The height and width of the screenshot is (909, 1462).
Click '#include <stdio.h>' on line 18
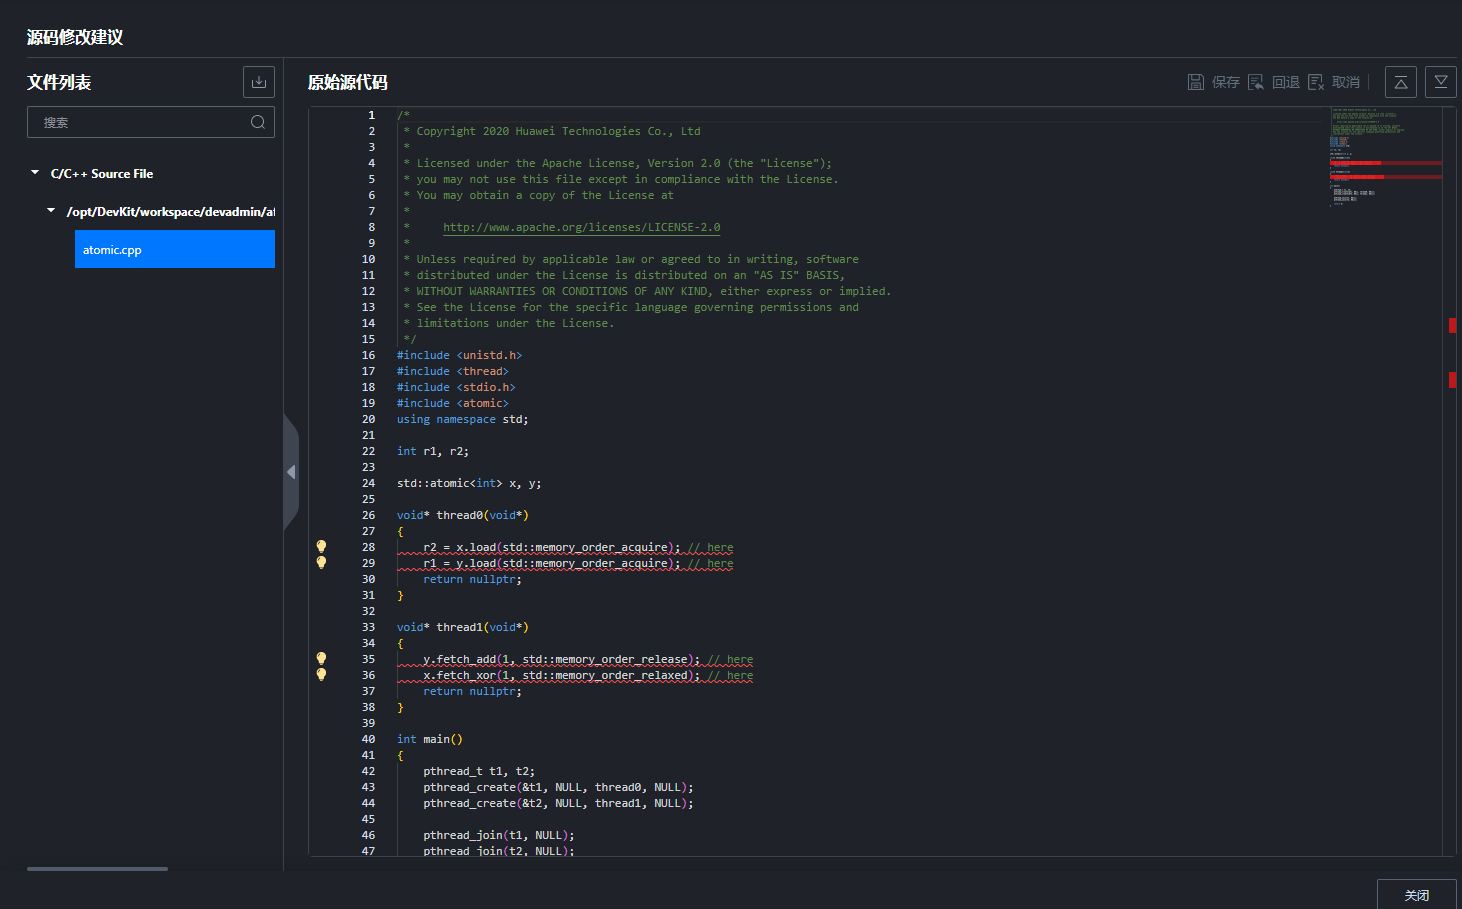[456, 387]
